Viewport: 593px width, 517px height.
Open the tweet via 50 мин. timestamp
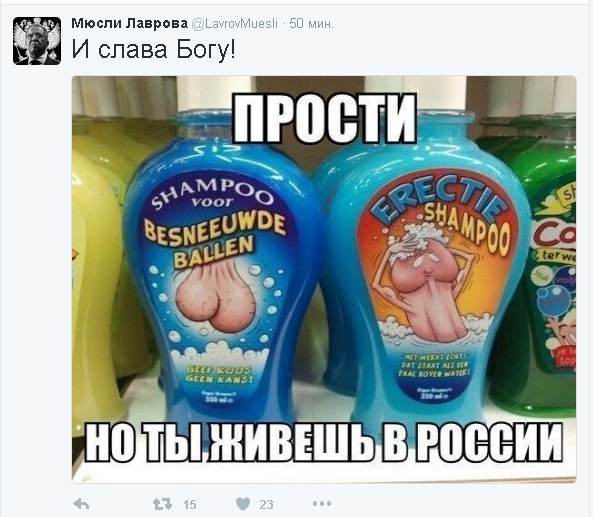click(311, 24)
